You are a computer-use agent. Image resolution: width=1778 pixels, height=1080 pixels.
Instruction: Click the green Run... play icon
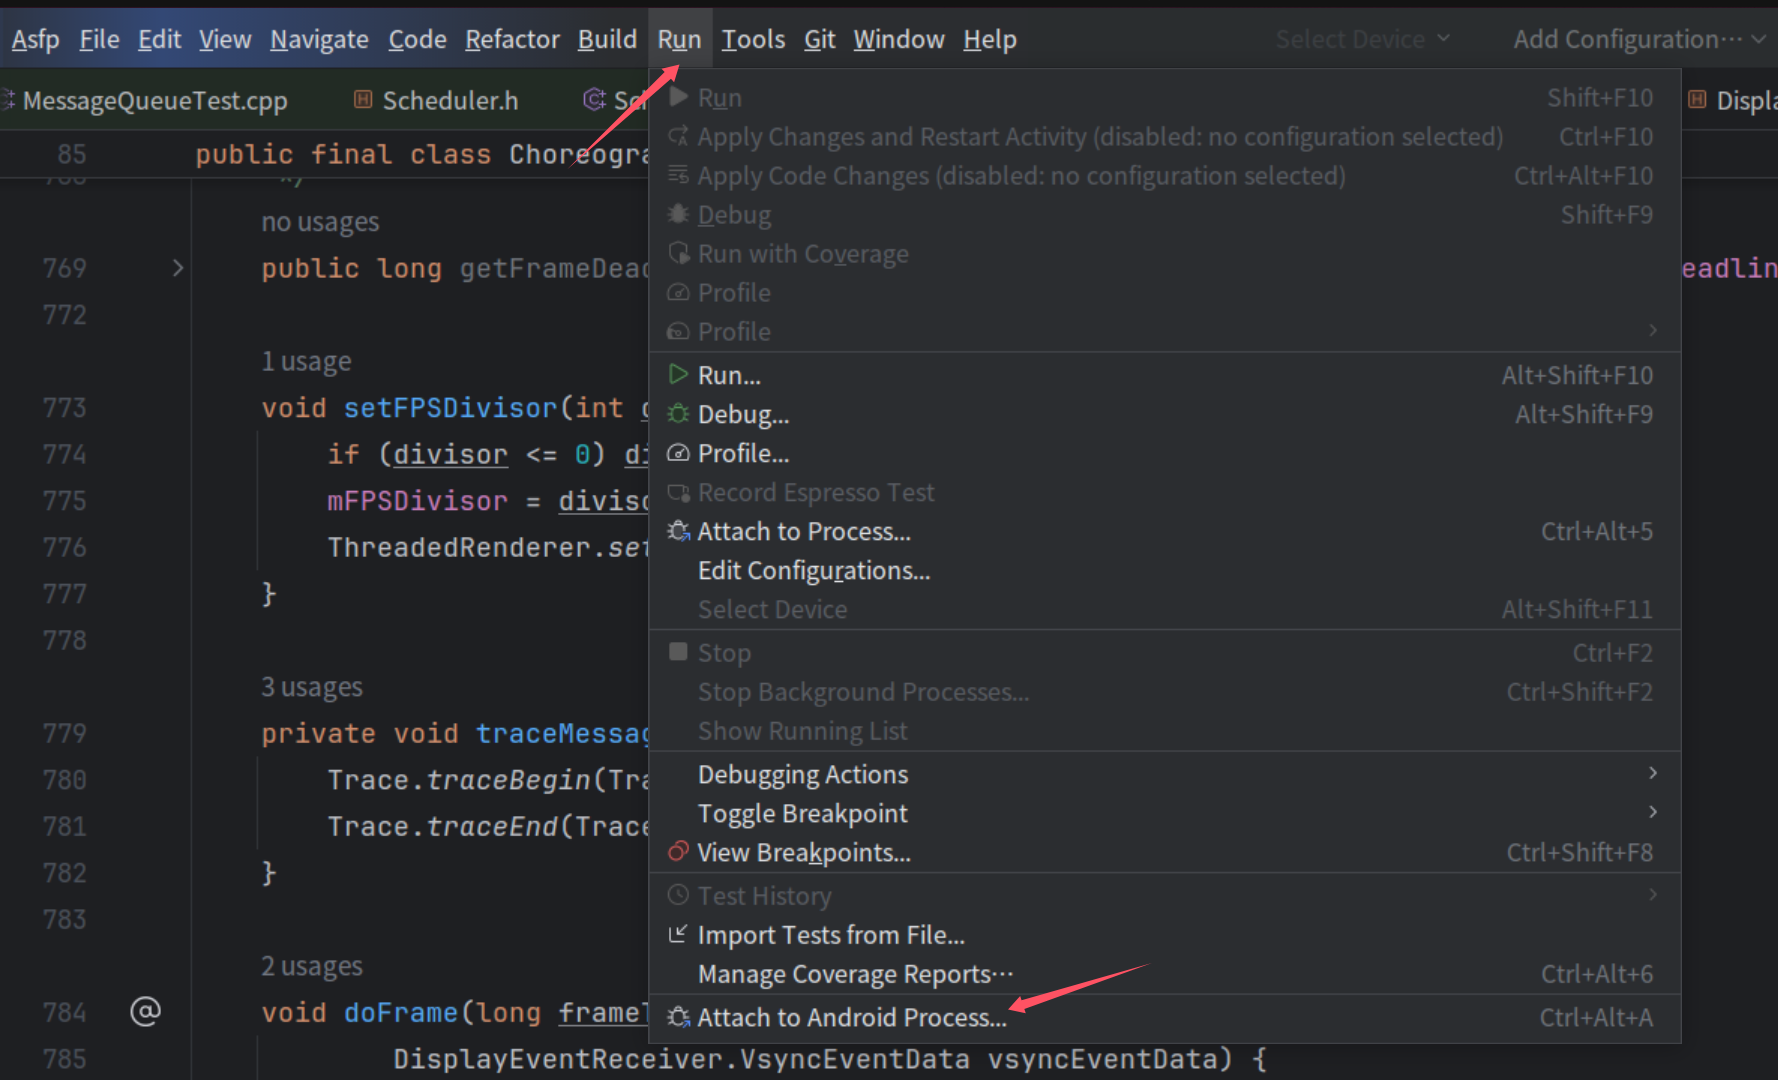678,375
